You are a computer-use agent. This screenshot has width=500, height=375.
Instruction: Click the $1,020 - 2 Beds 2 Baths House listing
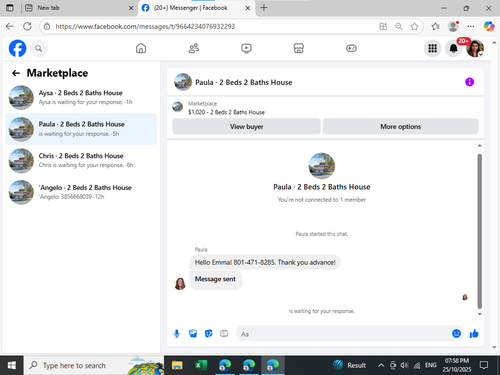click(226, 112)
